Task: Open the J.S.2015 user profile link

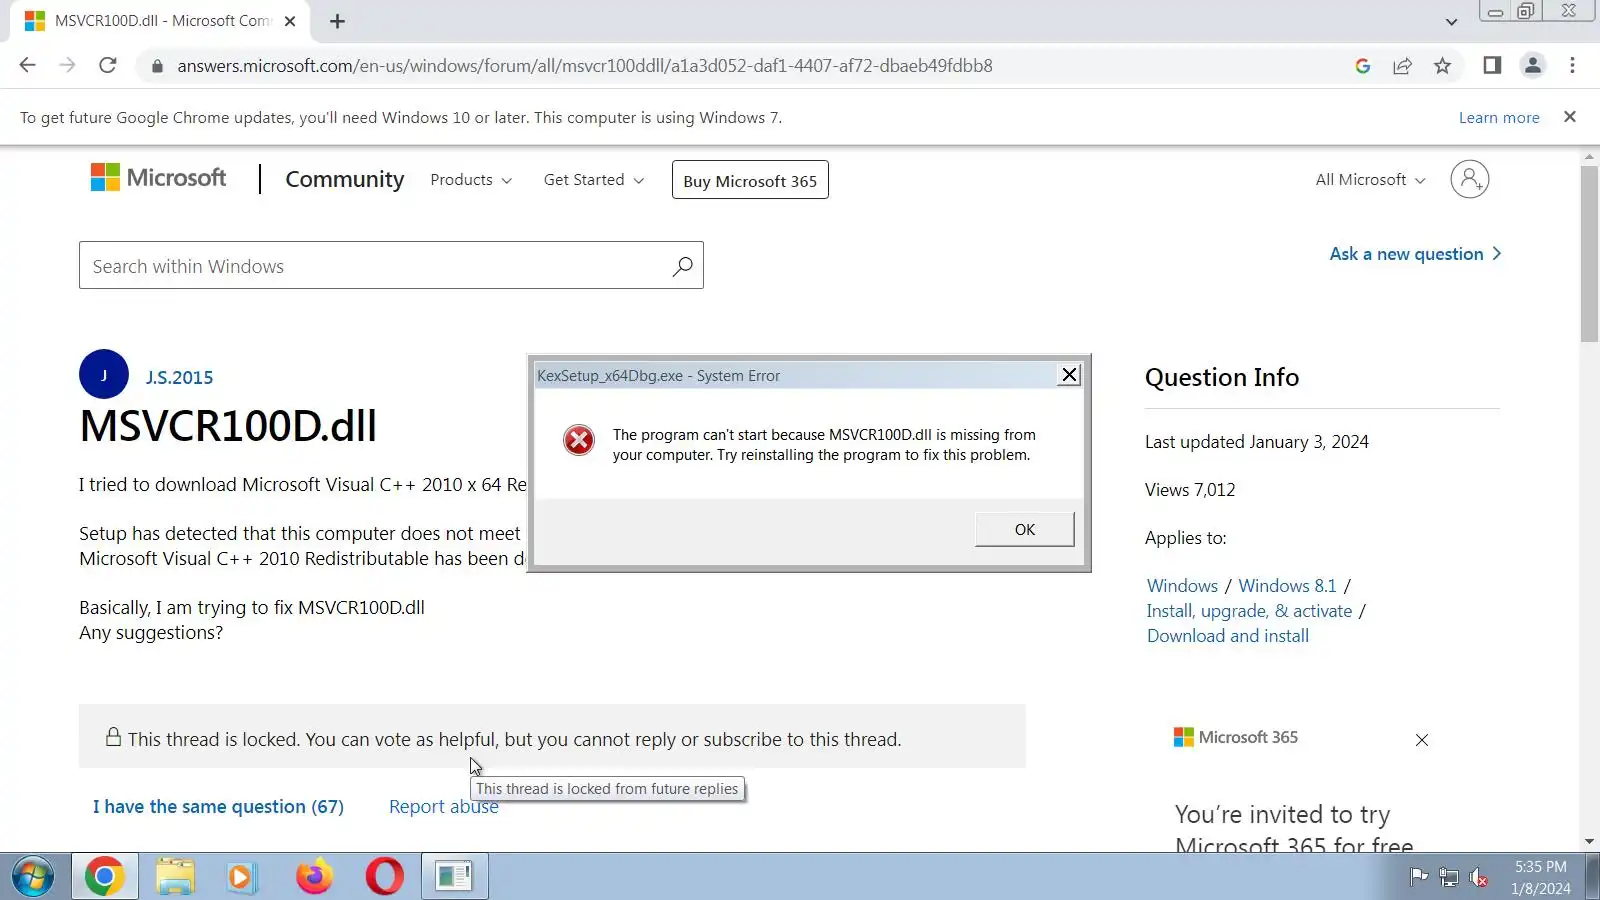Action: 179,378
